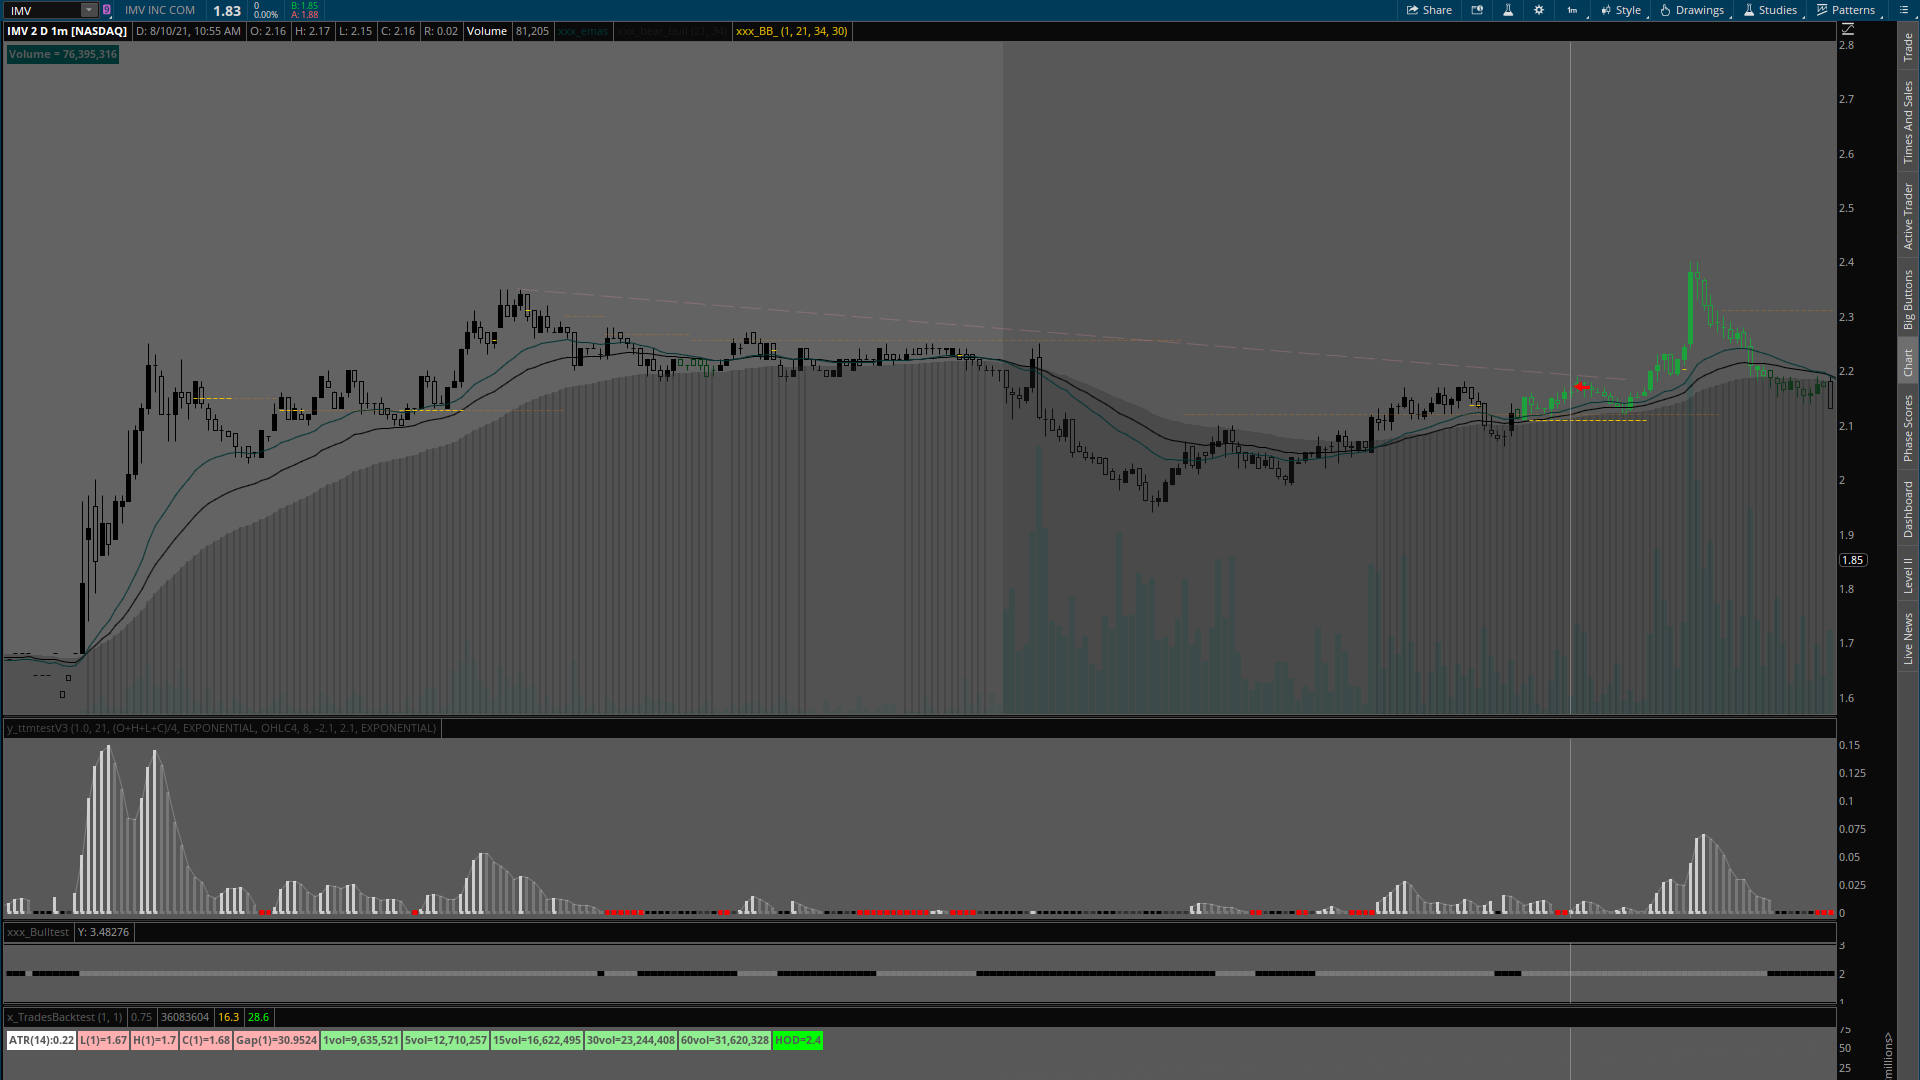Click the Share chart button
The height and width of the screenshot is (1080, 1920).
pos(1429,10)
